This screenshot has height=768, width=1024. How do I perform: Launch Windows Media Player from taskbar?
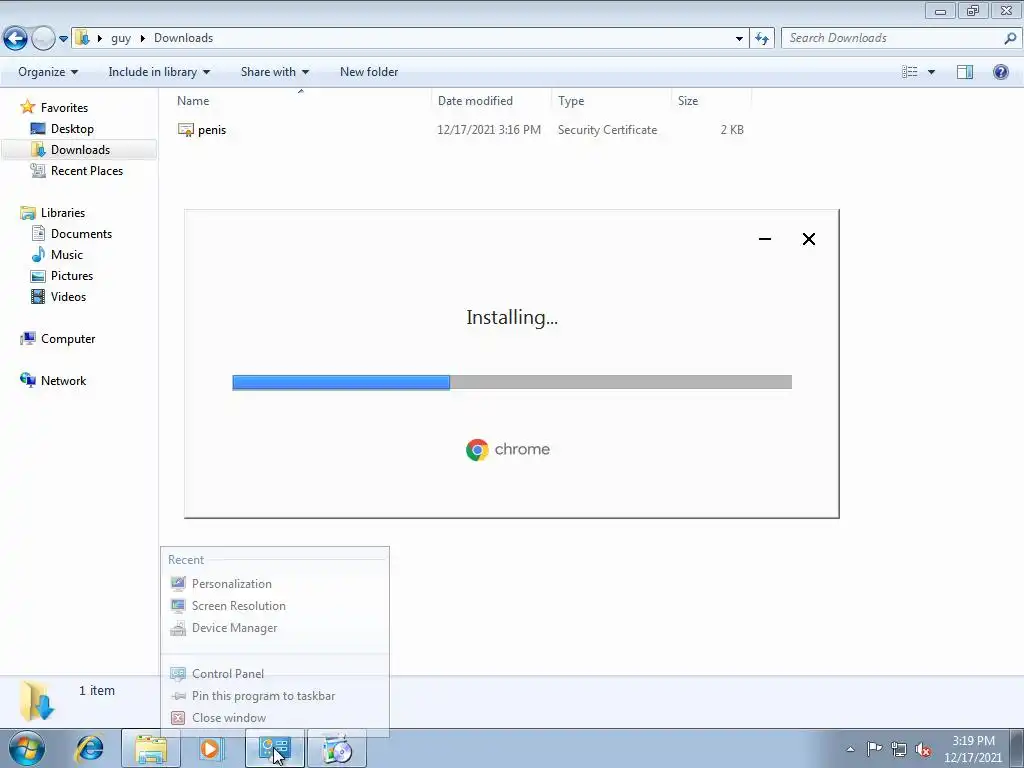[x=212, y=749]
